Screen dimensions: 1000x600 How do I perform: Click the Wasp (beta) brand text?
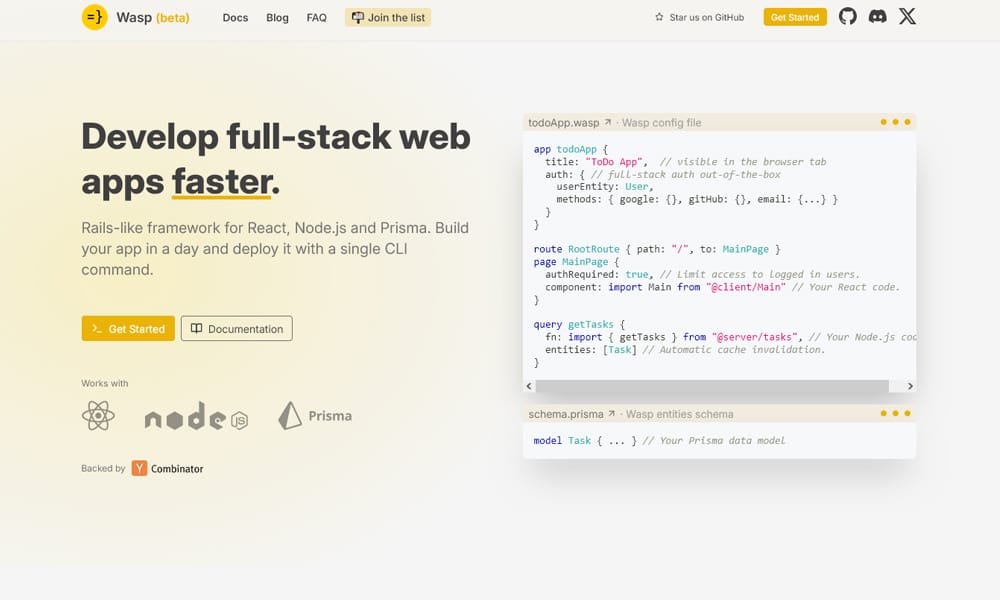153,18
